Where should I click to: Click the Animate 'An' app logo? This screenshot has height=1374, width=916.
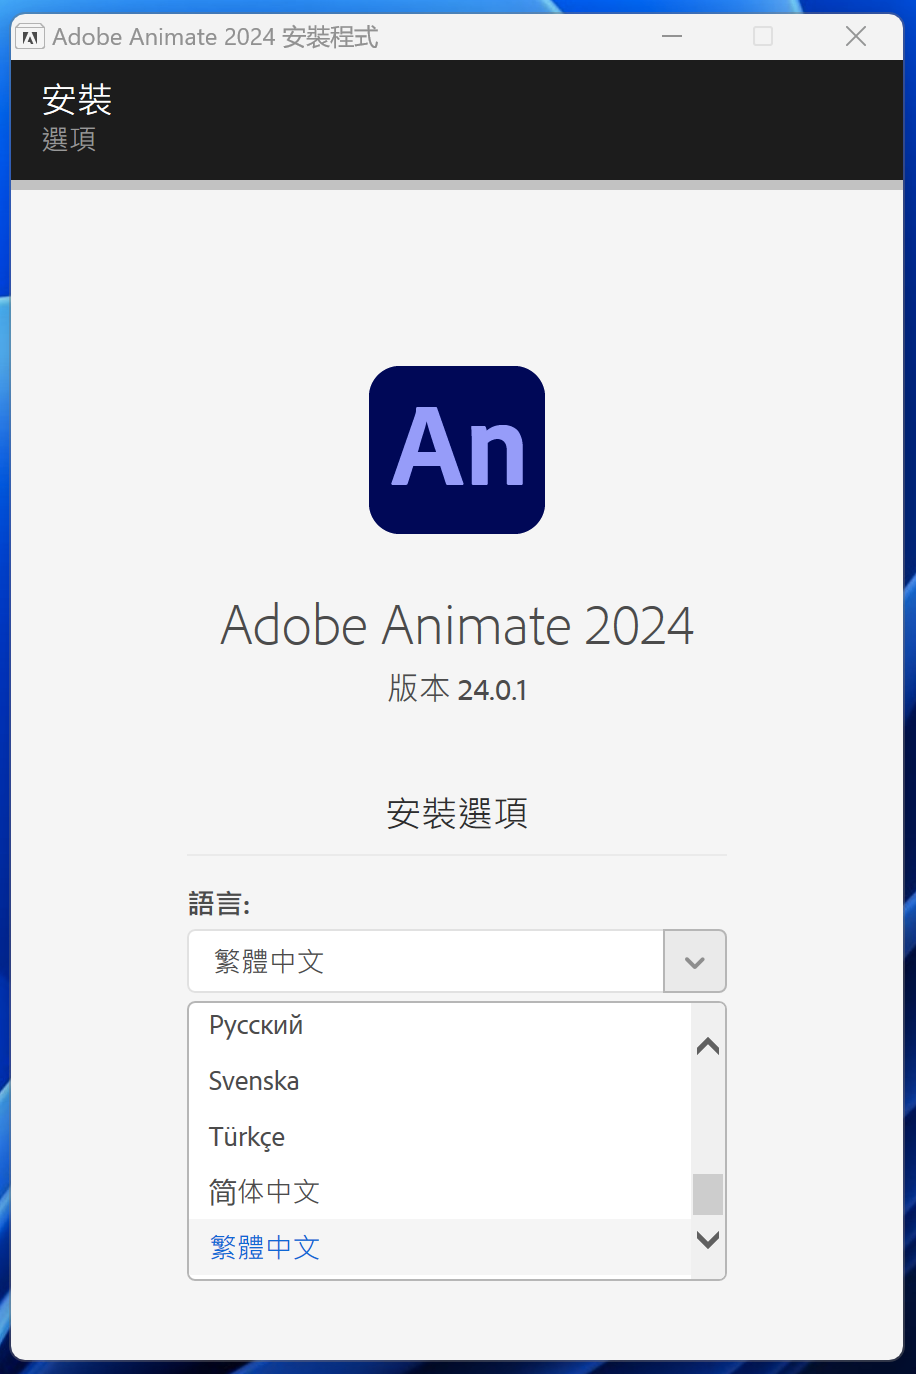point(457,450)
